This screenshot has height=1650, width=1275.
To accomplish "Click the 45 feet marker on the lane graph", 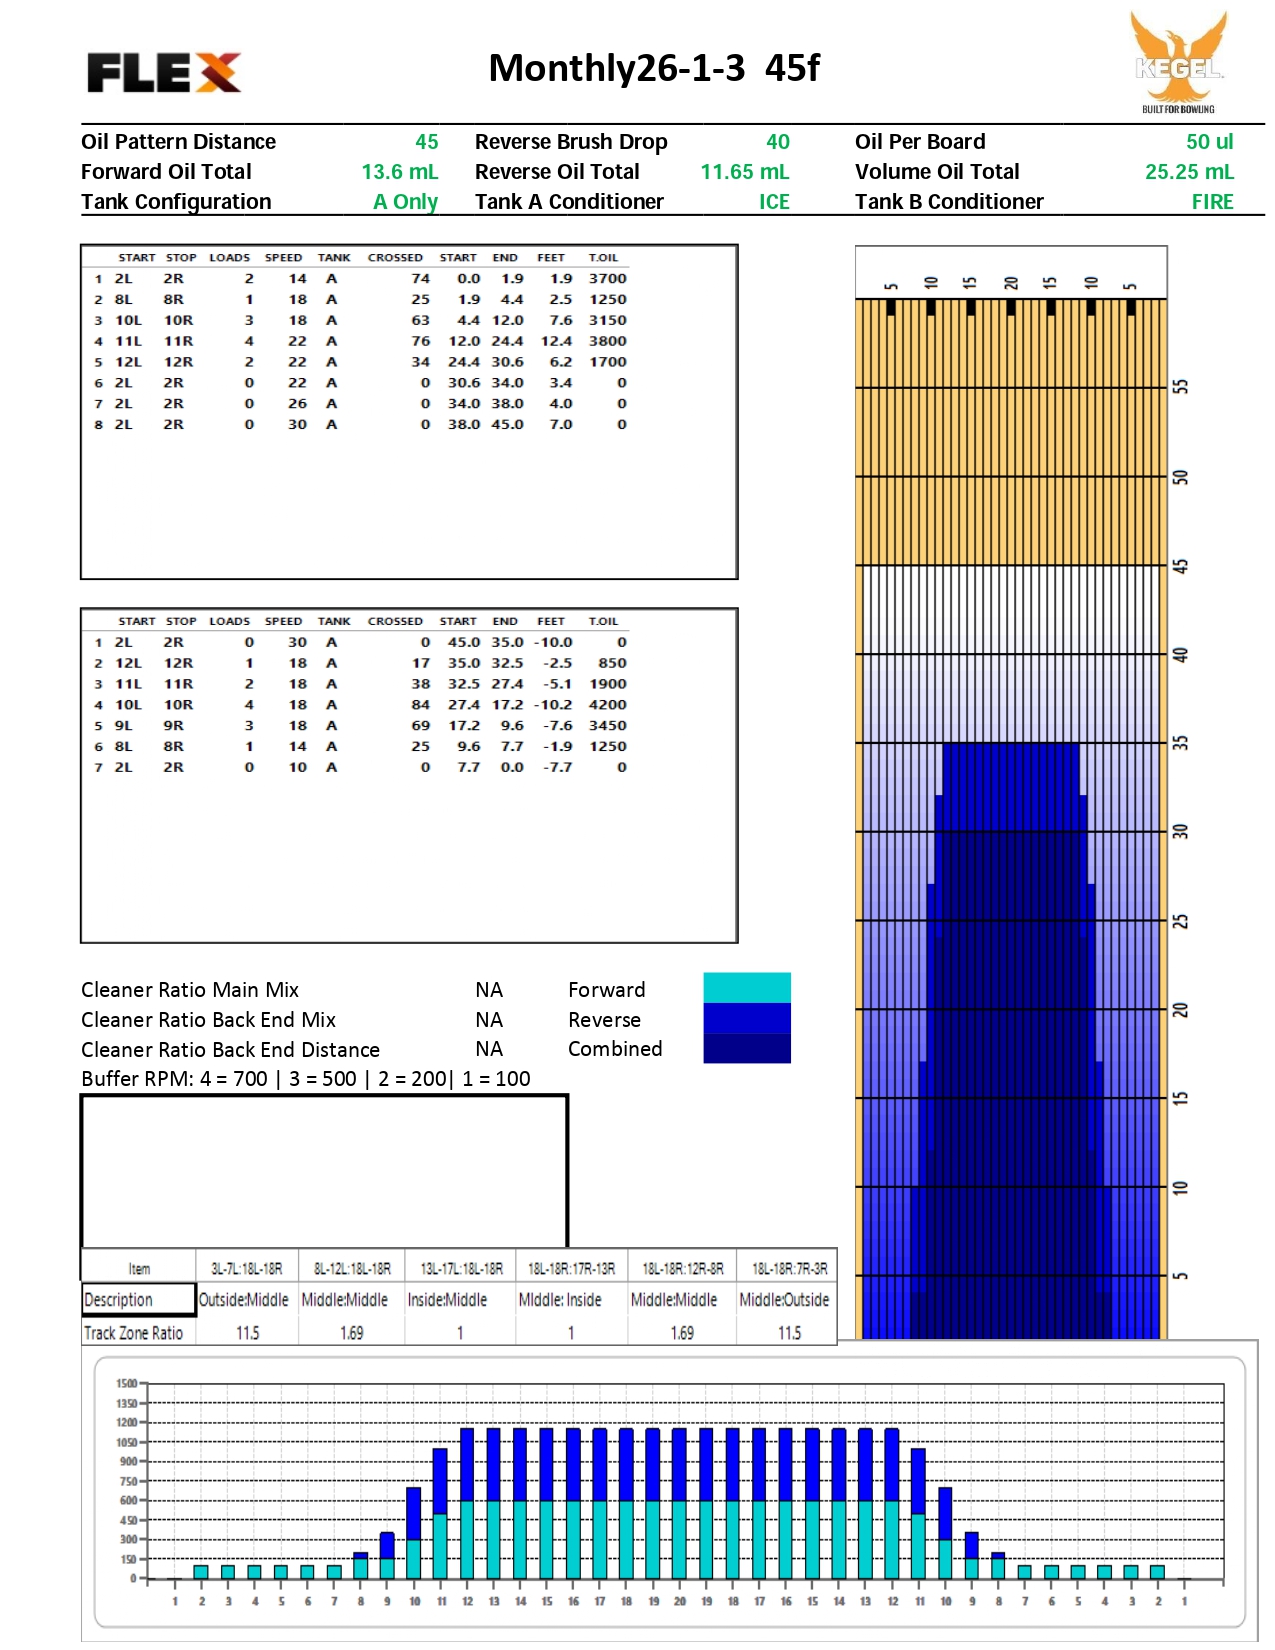I will tap(1181, 566).
